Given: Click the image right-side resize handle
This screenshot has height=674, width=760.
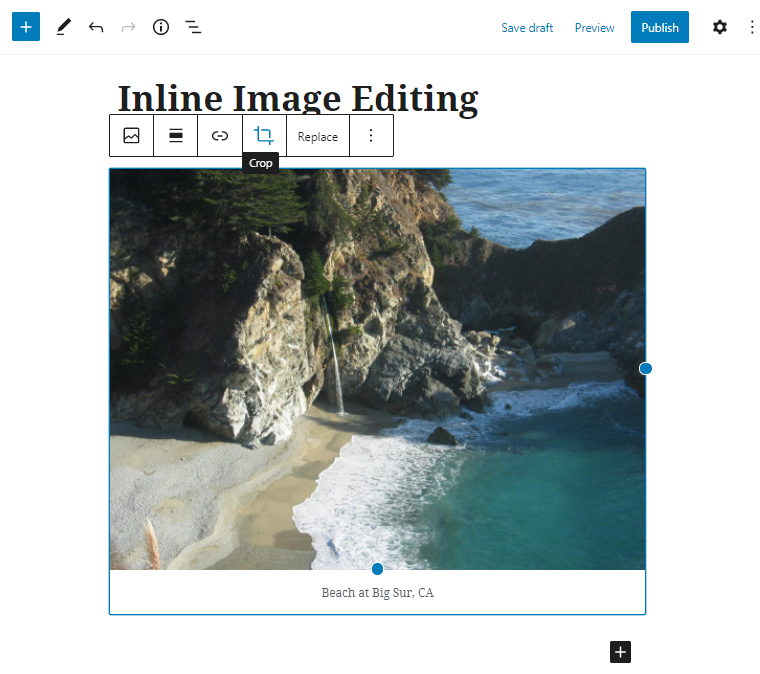Looking at the screenshot, I should [645, 369].
